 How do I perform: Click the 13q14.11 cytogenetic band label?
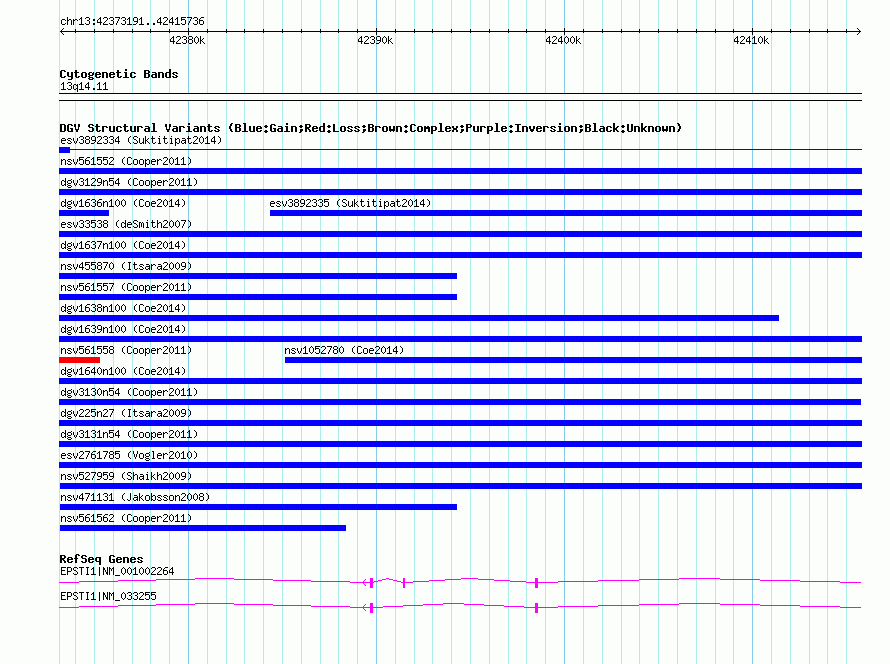coord(84,86)
